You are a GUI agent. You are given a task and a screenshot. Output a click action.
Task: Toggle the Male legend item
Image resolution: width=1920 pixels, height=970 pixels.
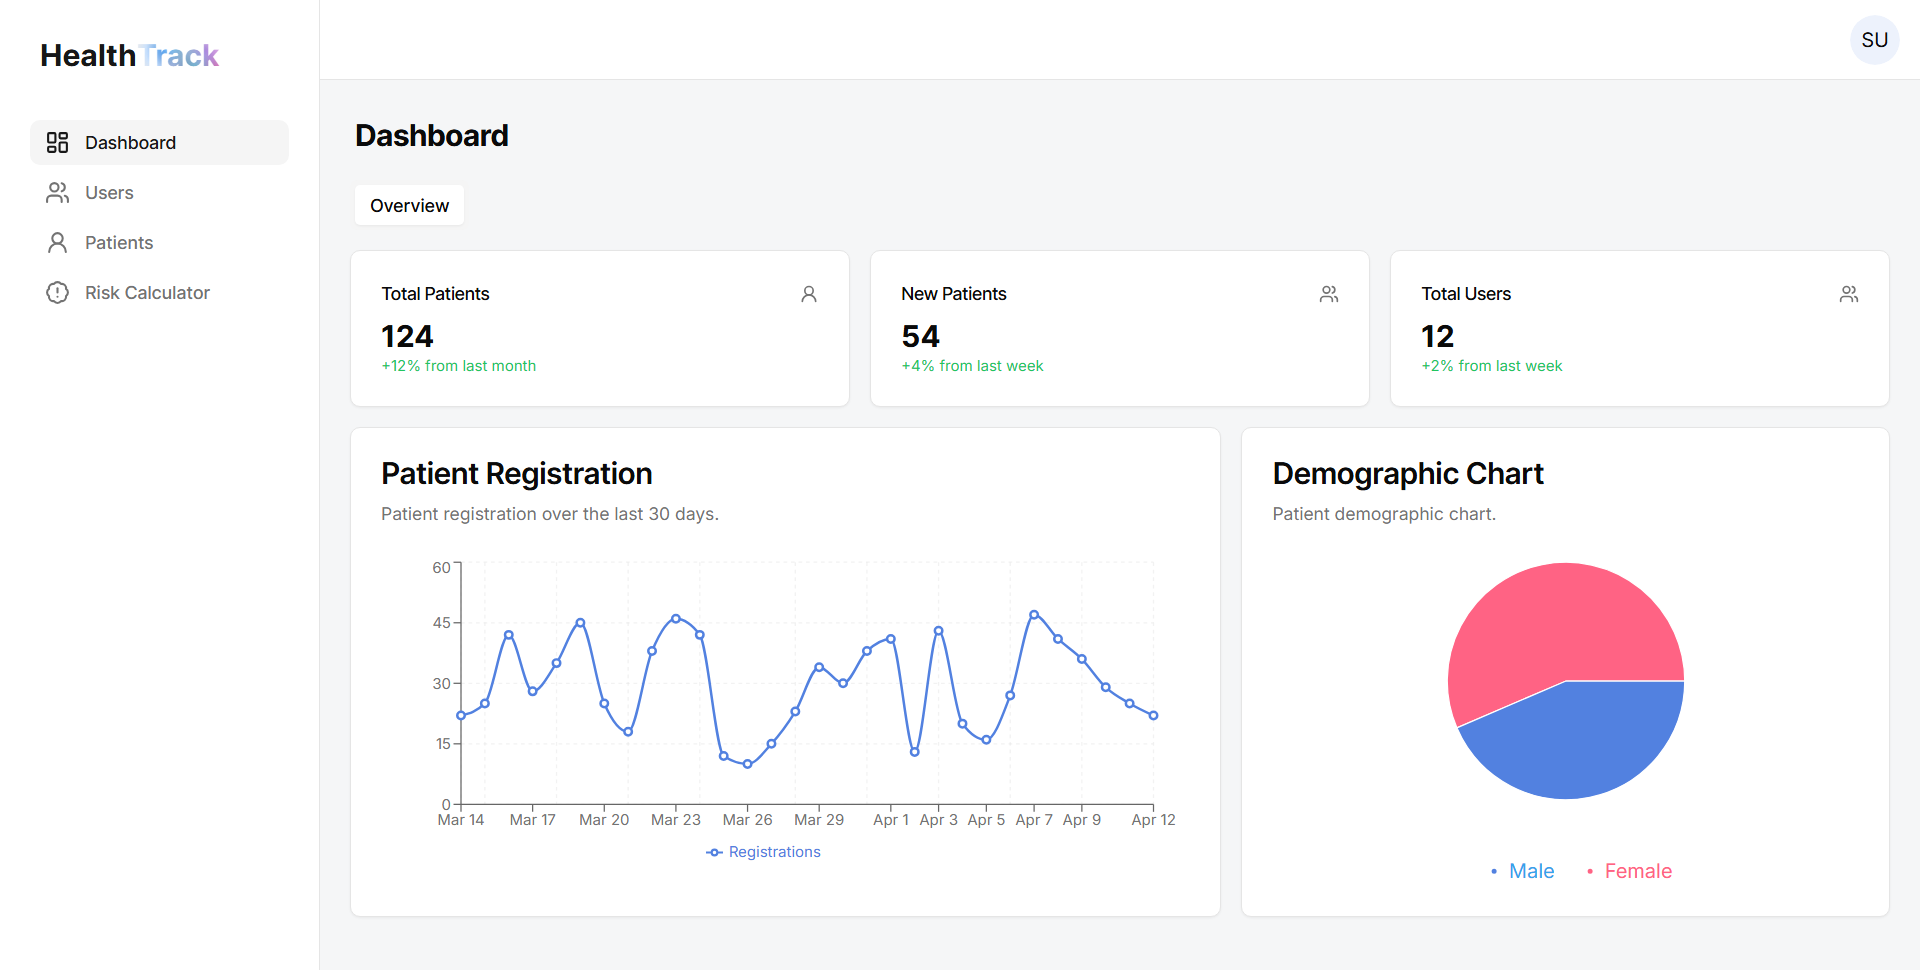point(1530,871)
